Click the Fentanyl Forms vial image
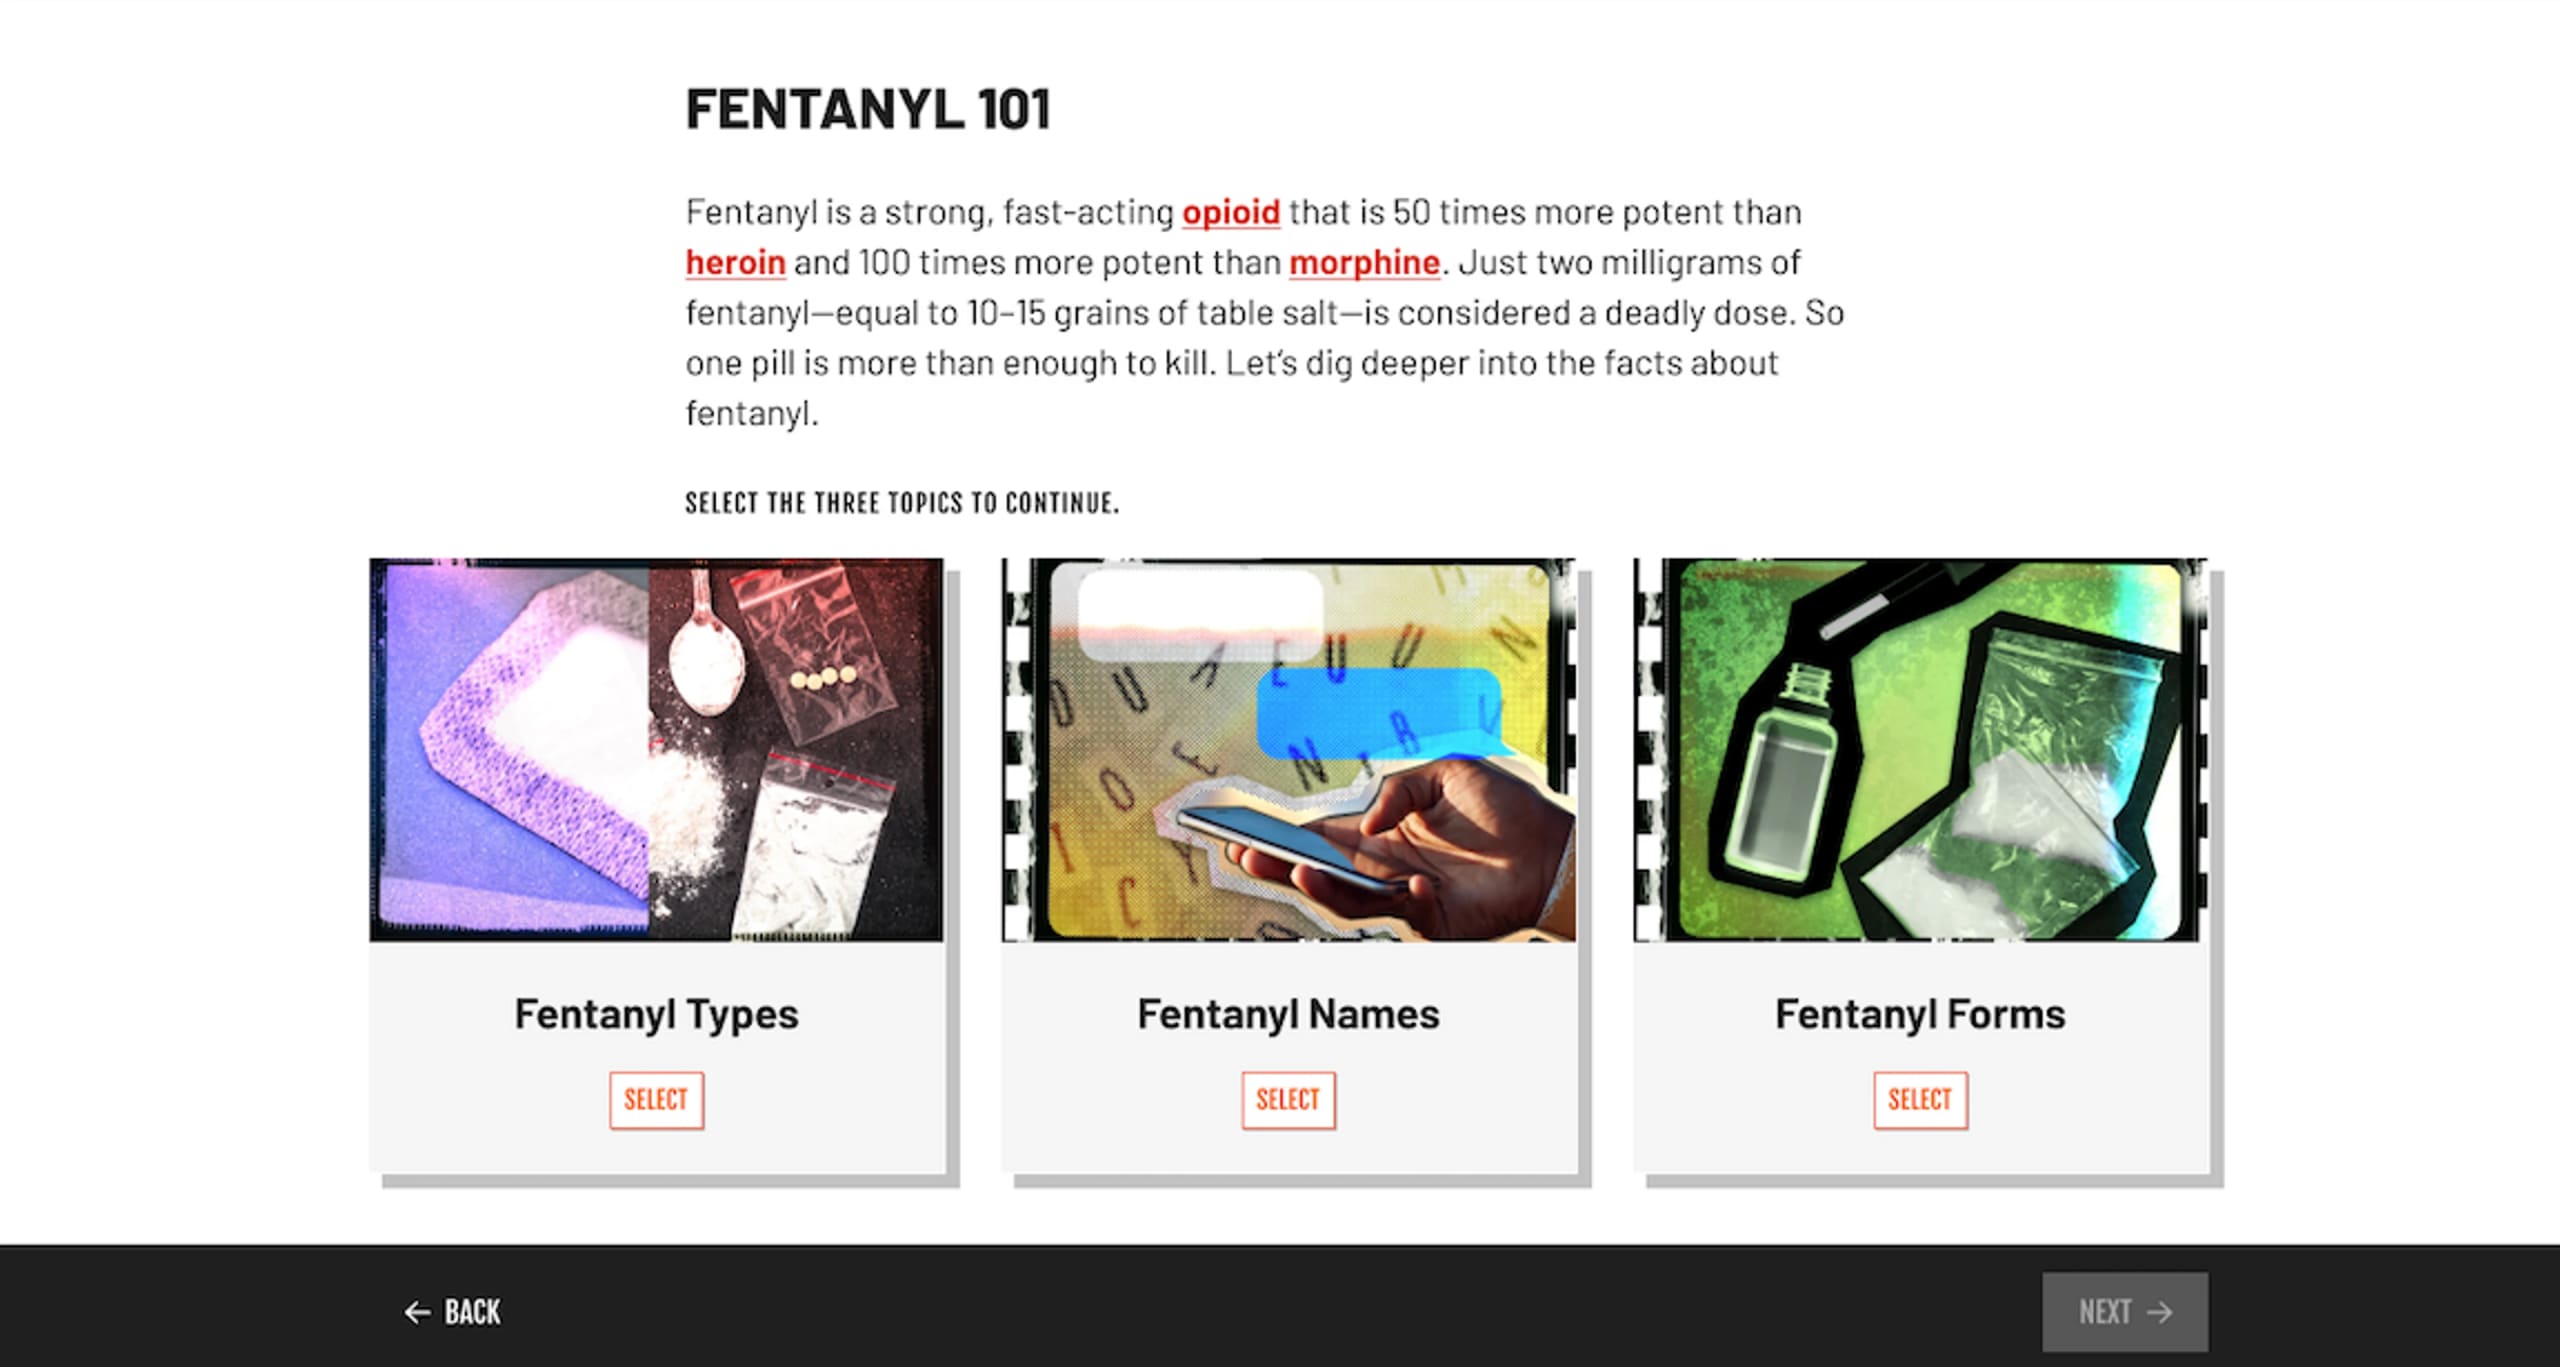The width and height of the screenshot is (2560, 1367). (x=1920, y=750)
